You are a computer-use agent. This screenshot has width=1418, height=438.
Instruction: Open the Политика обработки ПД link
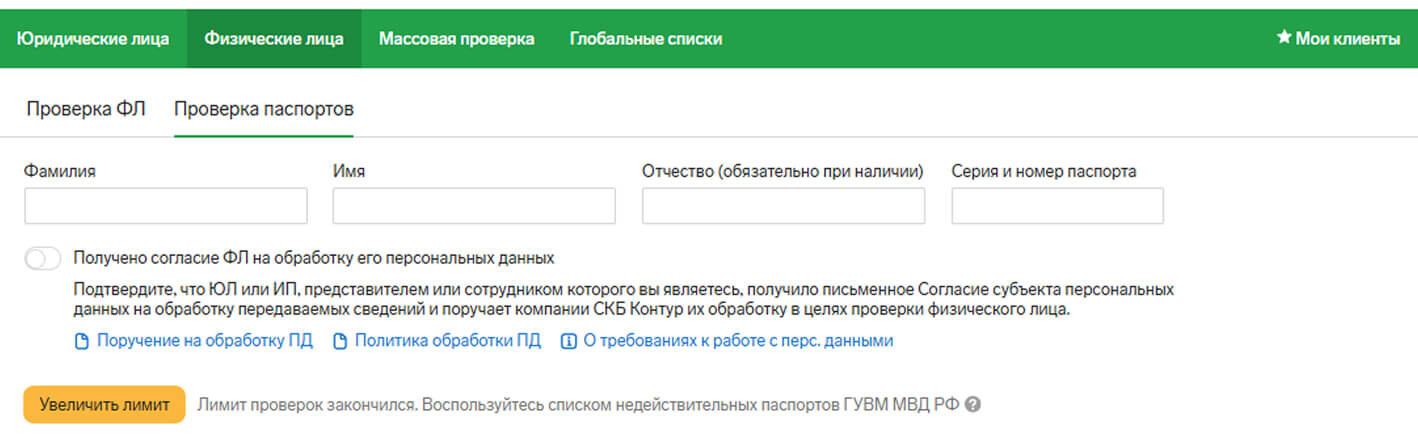coord(448,341)
